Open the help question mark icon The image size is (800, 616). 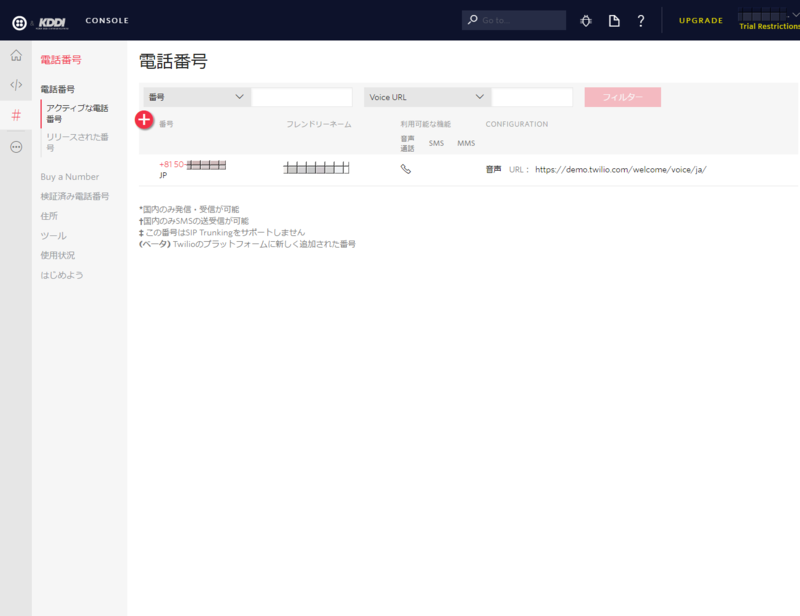(x=641, y=21)
